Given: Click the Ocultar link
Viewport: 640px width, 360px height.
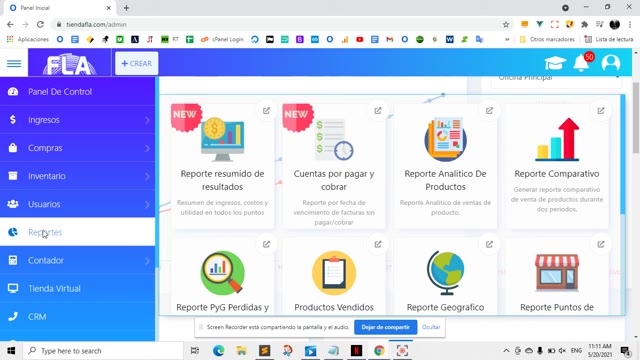Looking at the screenshot, I should (x=431, y=327).
